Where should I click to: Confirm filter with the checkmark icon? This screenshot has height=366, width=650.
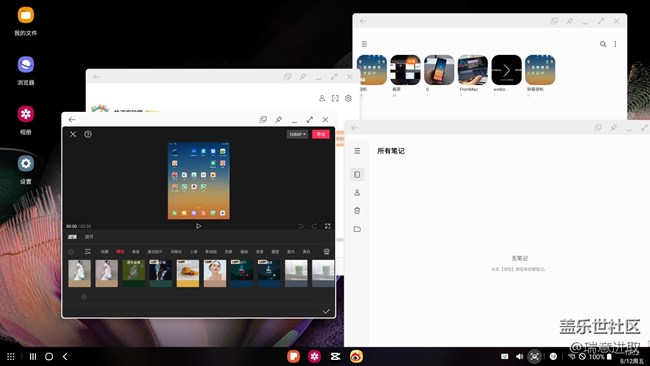(326, 311)
